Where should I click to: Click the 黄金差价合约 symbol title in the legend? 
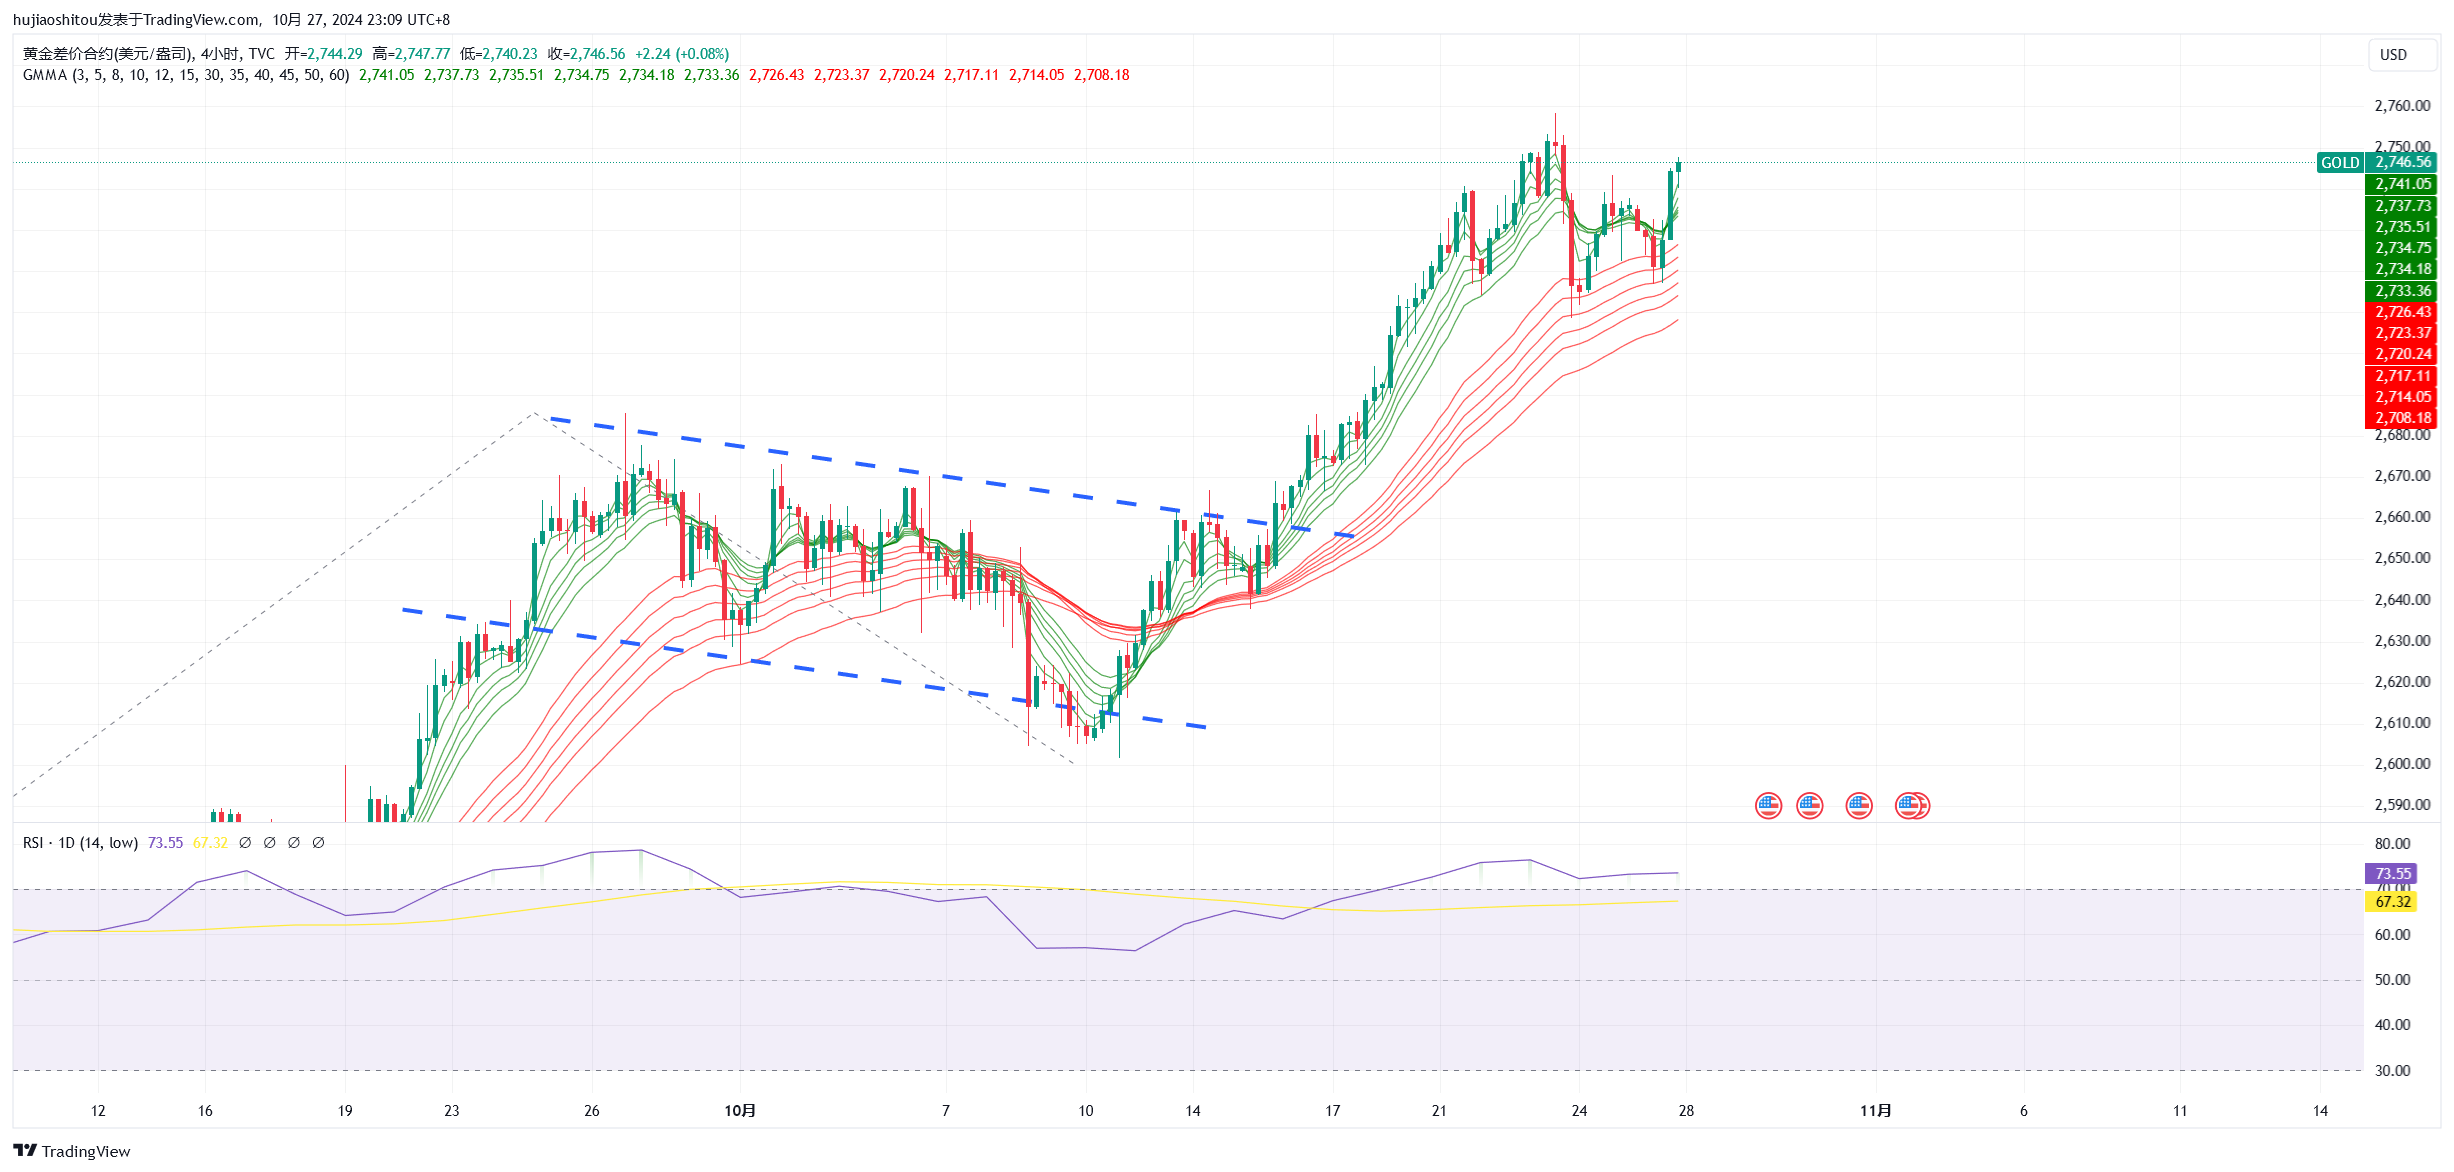(x=107, y=54)
